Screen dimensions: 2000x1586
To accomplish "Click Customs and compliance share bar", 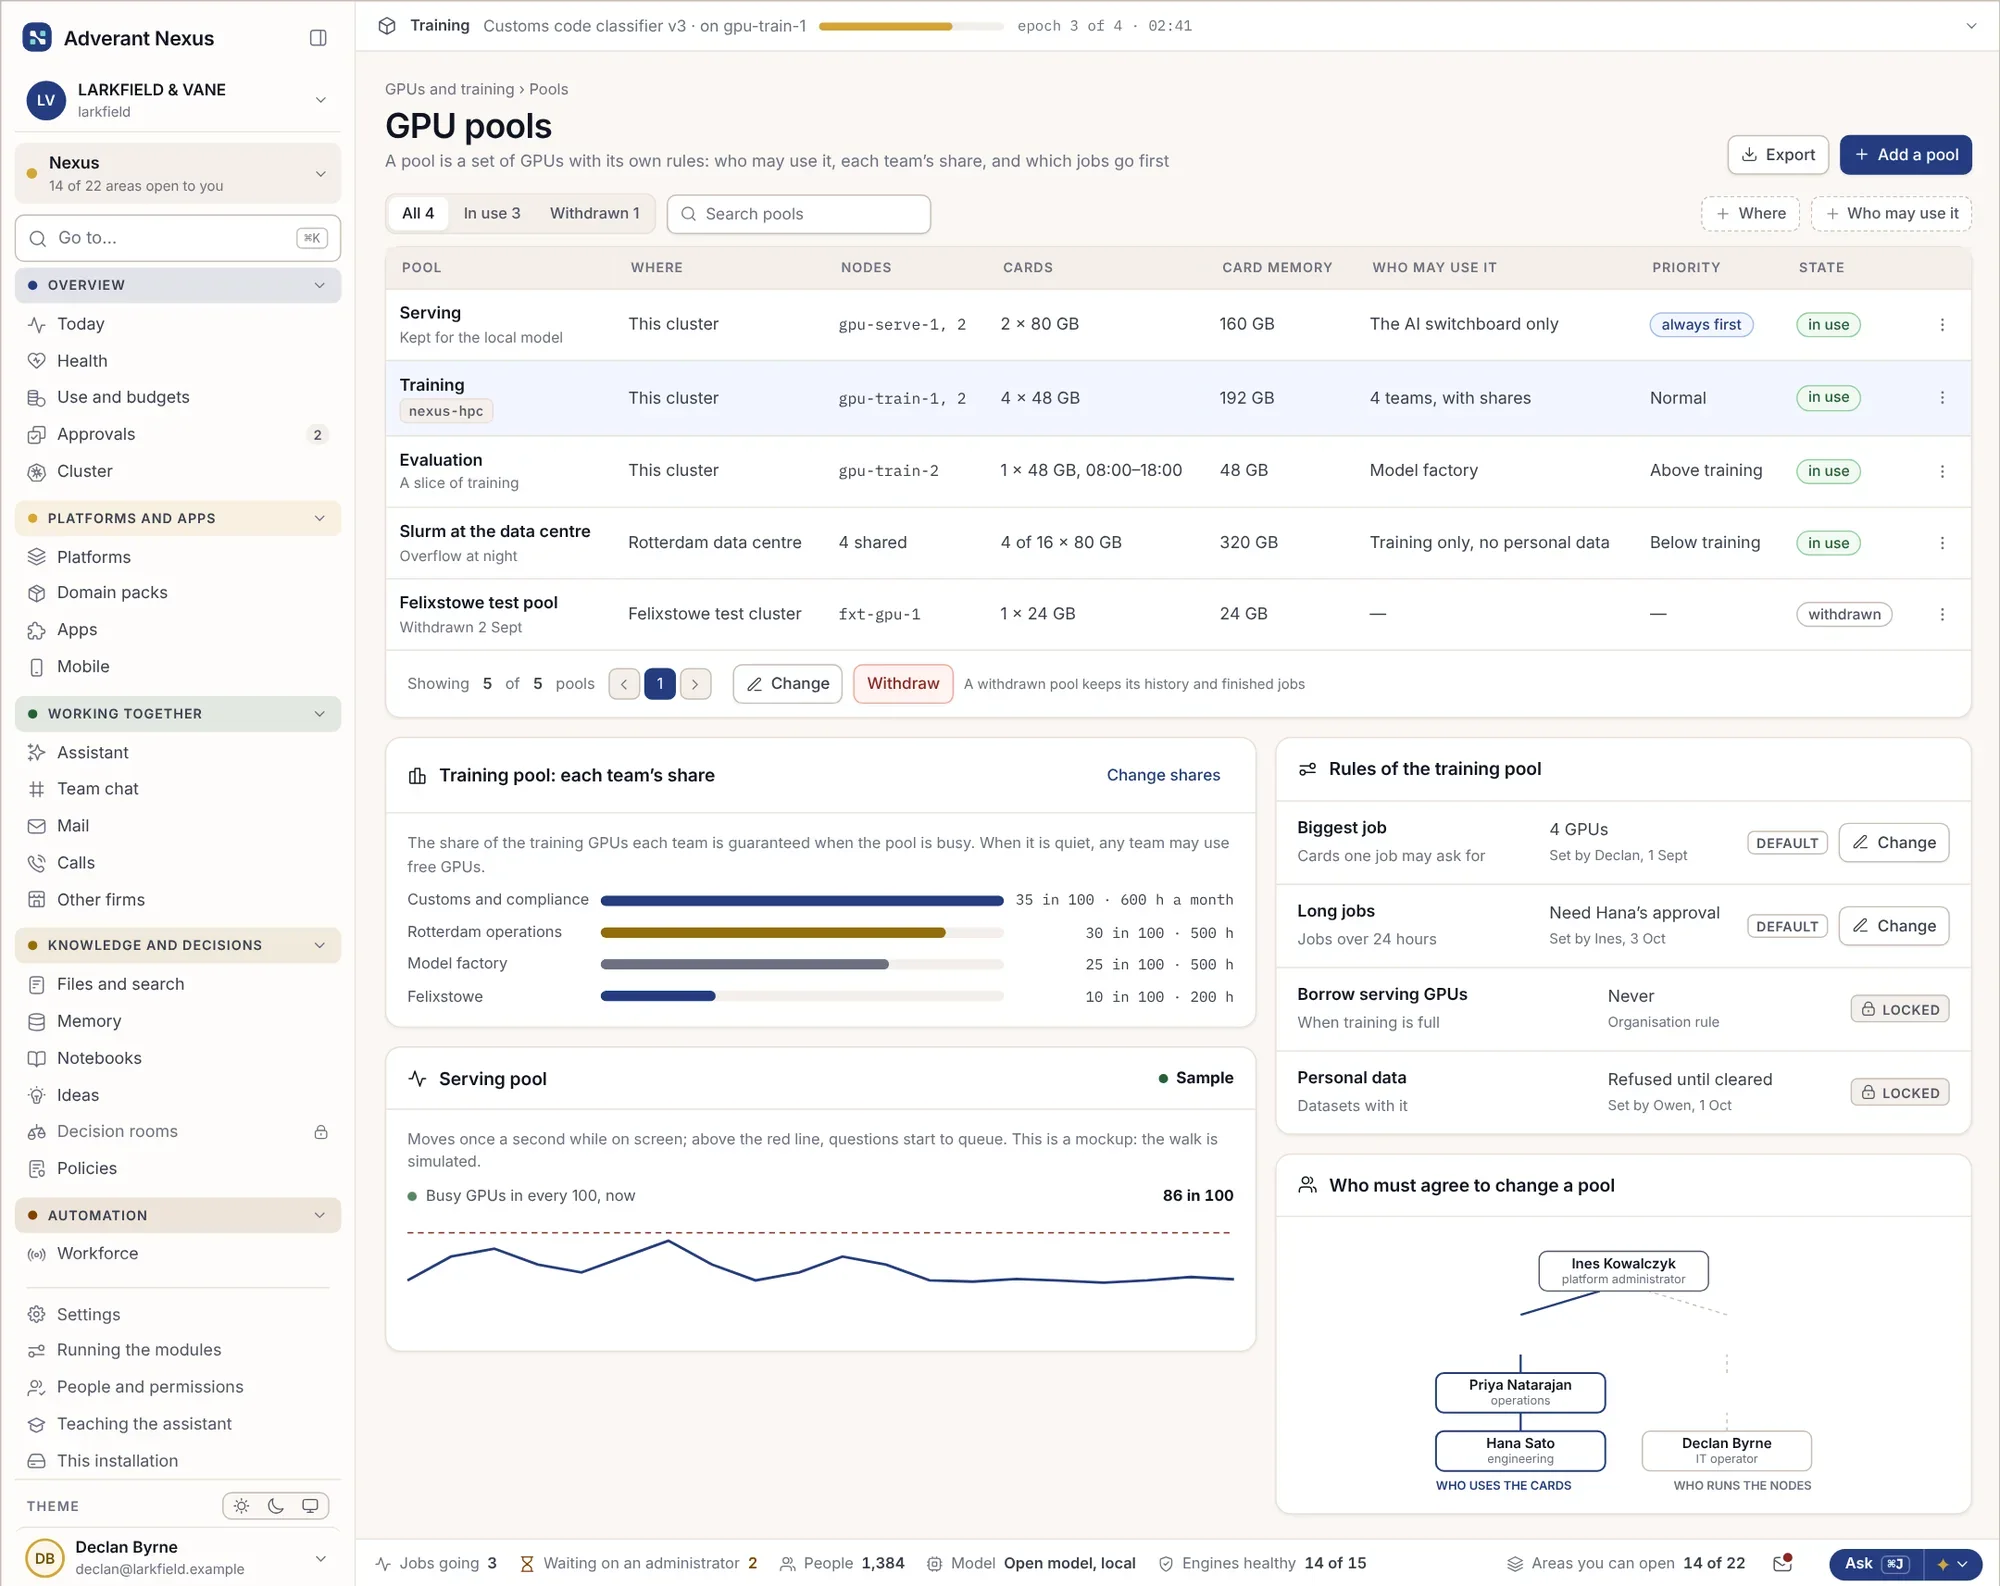I will pyautogui.click(x=802, y=900).
